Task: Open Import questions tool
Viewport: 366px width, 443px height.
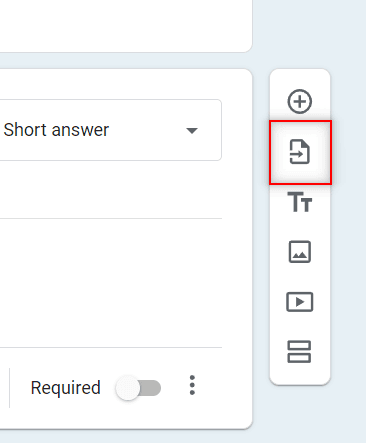Action: (300, 152)
